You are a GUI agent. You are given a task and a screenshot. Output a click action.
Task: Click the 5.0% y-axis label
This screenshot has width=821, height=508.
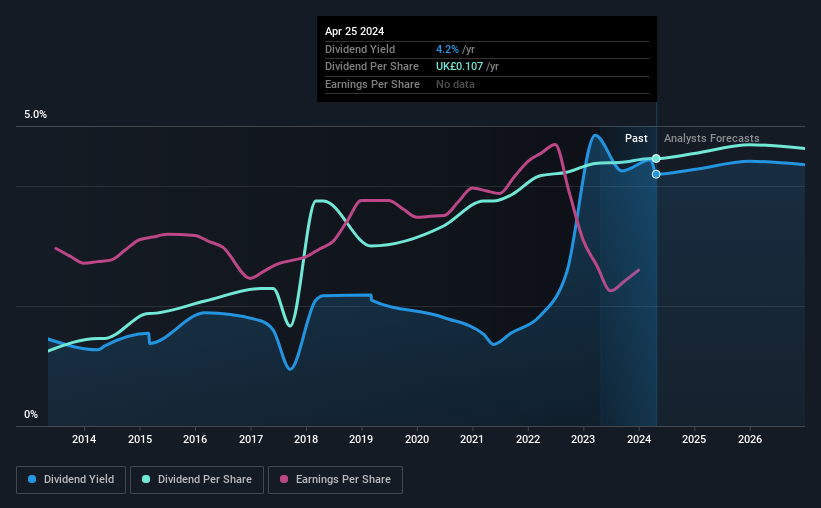35,115
